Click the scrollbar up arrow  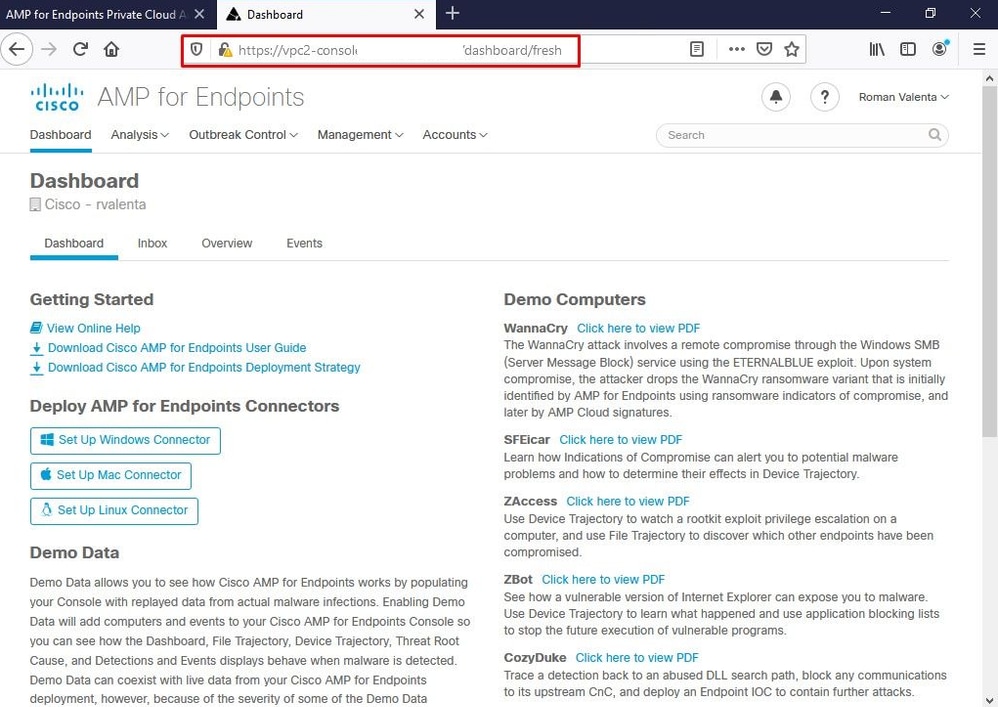tap(989, 78)
